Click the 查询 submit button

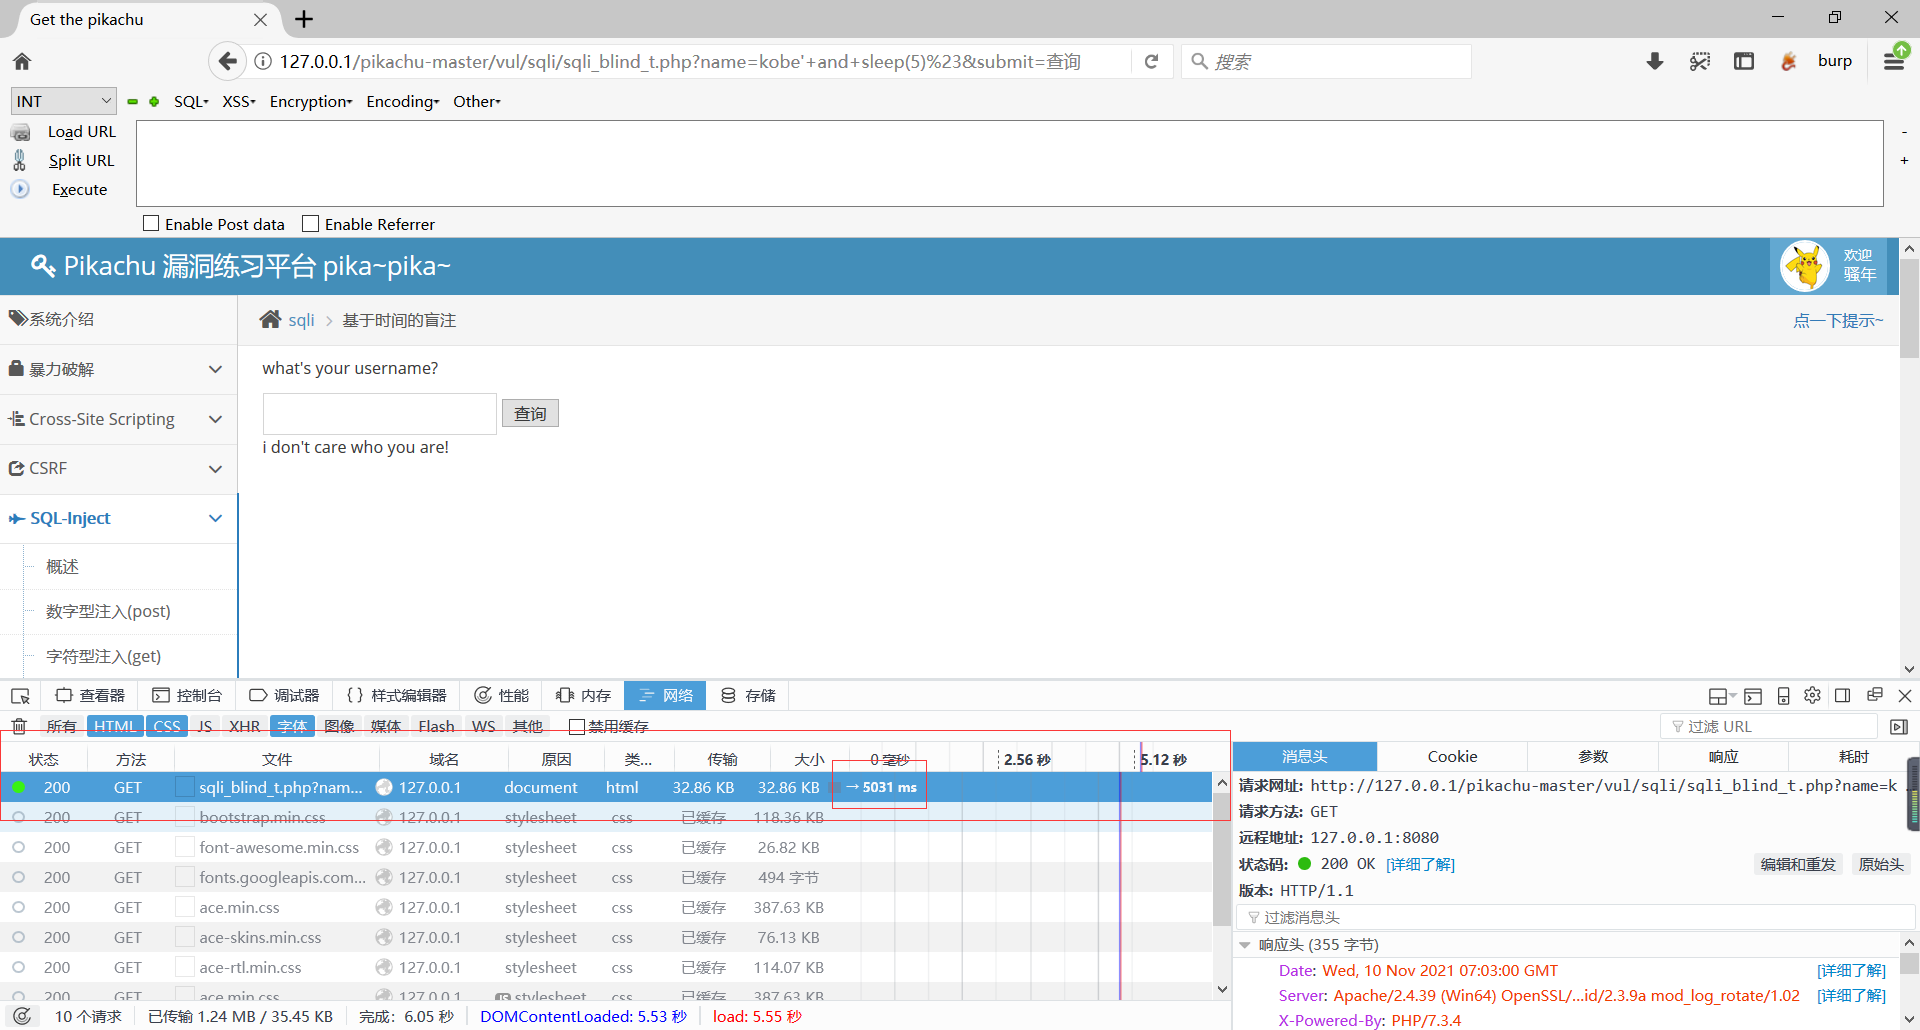pos(530,413)
